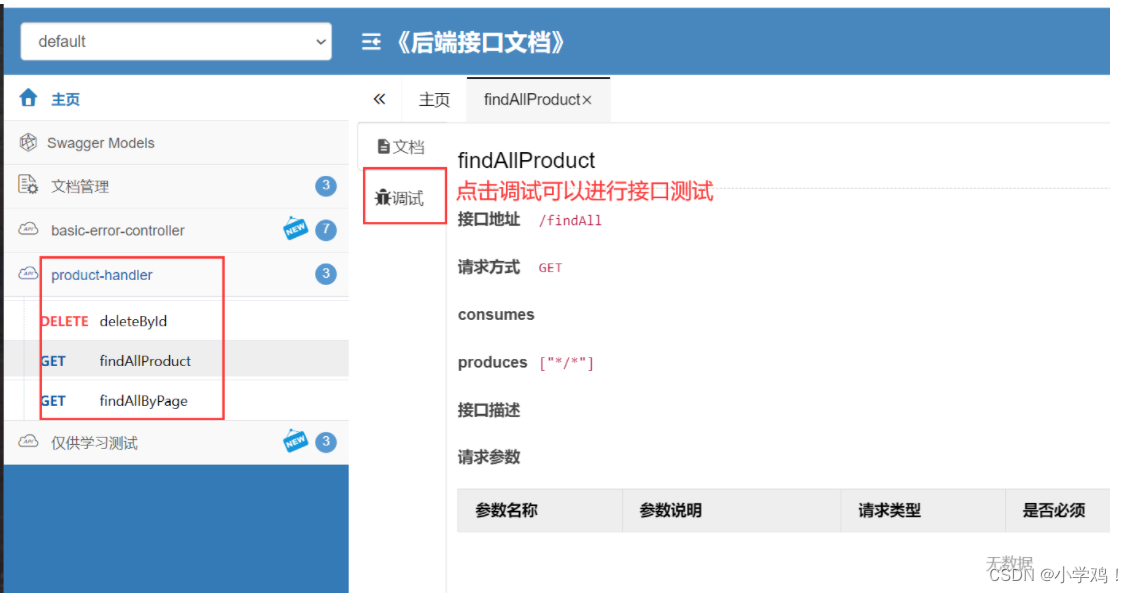Open the default API group dropdown
The image size is (1133, 593).
click(176, 41)
